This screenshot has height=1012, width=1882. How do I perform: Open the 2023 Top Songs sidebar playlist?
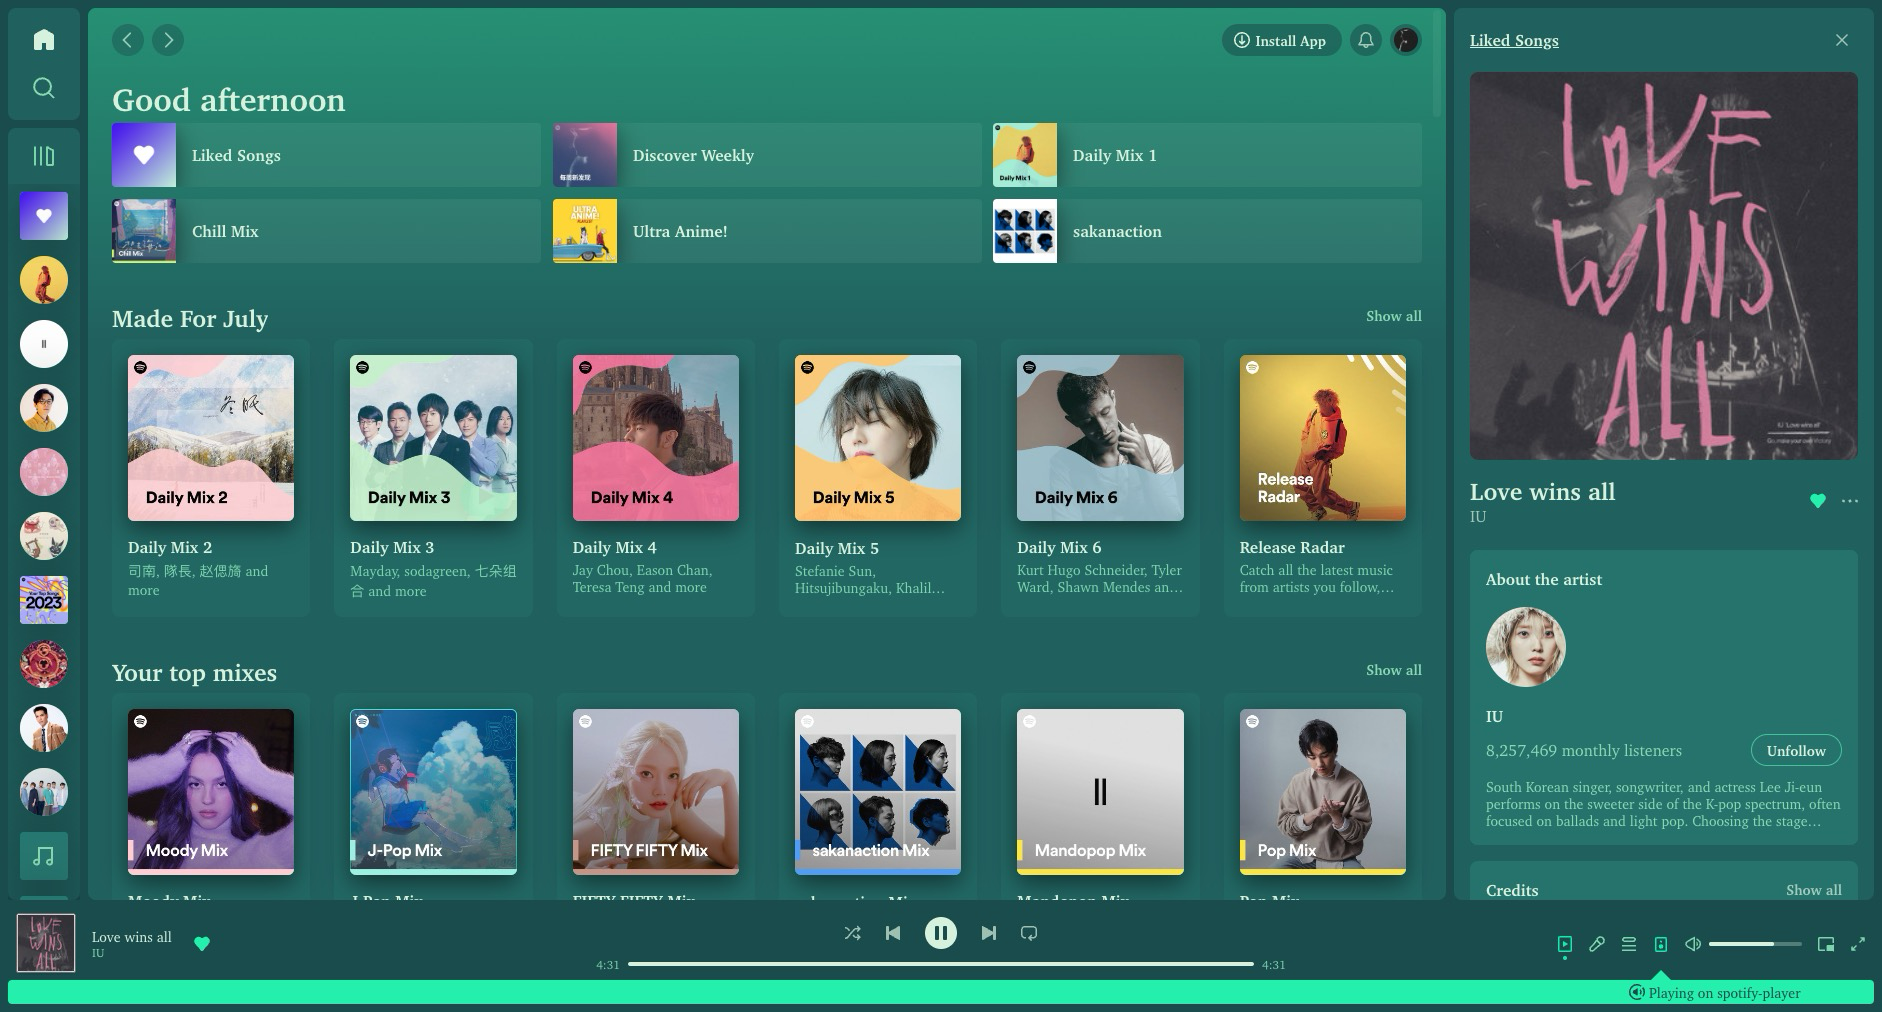coord(44,600)
